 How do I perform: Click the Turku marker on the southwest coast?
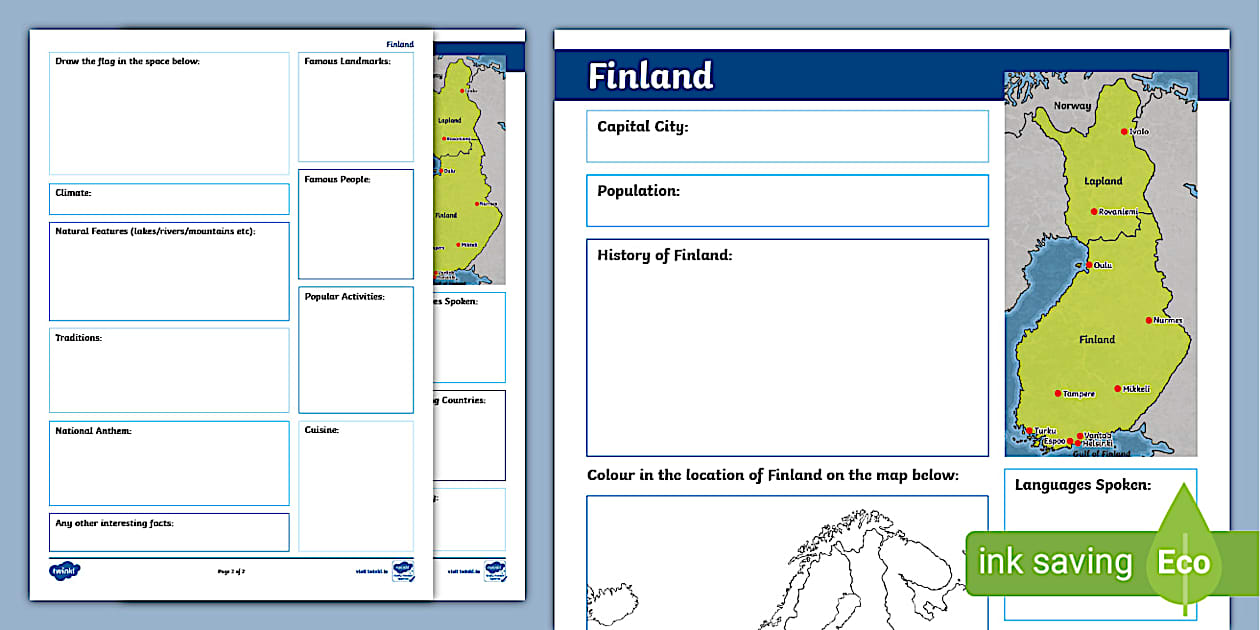(x=1030, y=428)
